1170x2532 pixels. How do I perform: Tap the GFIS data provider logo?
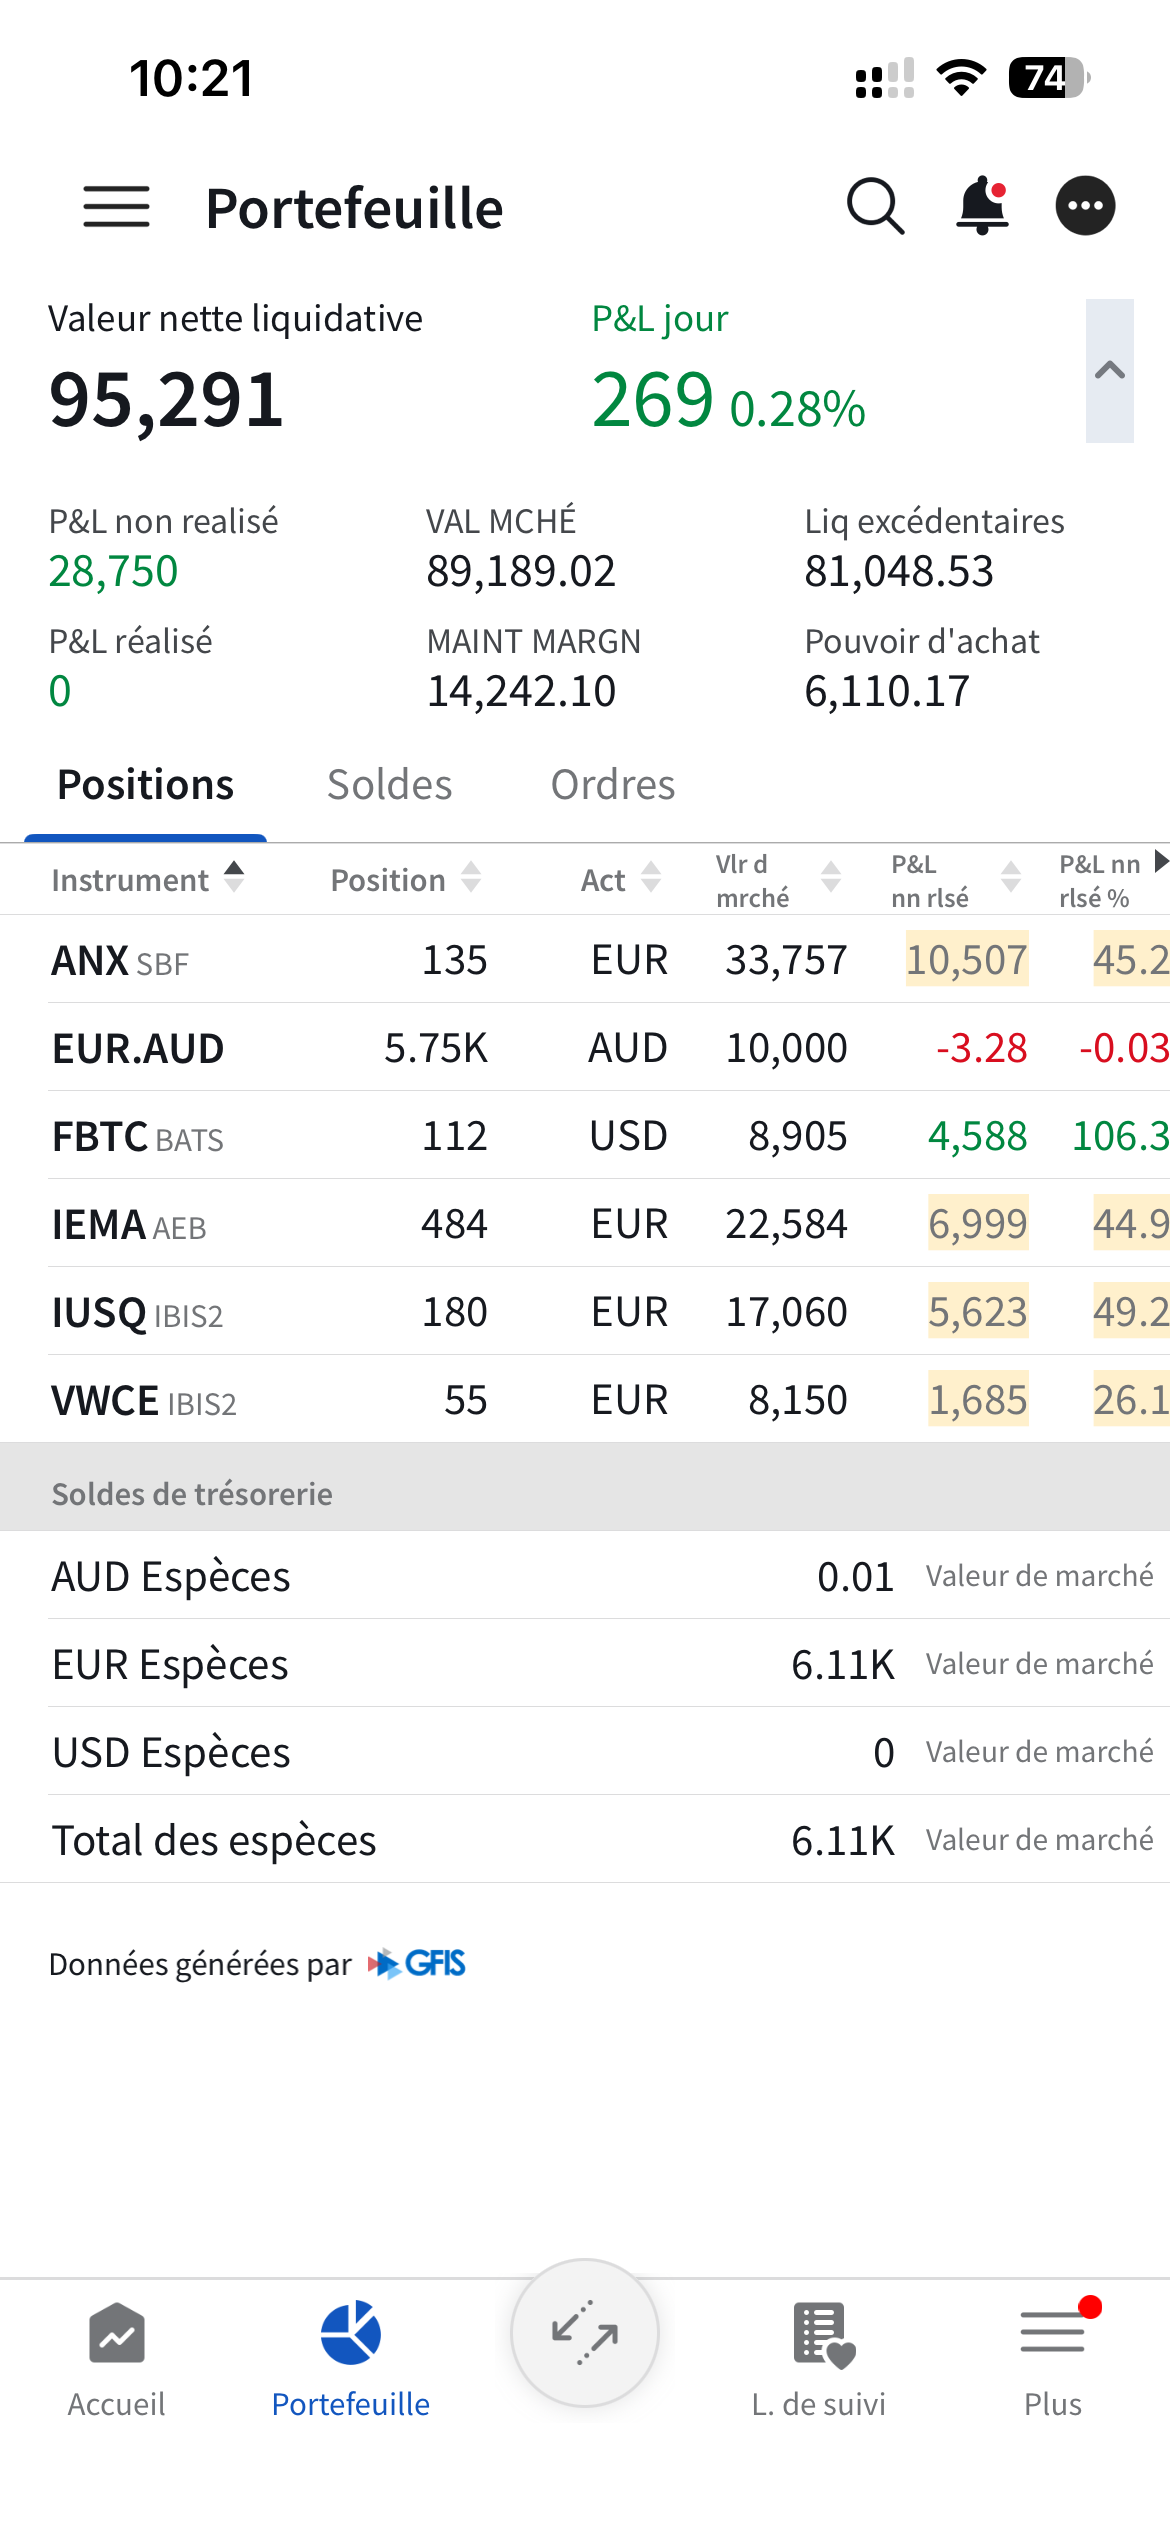coord(418,1964)
